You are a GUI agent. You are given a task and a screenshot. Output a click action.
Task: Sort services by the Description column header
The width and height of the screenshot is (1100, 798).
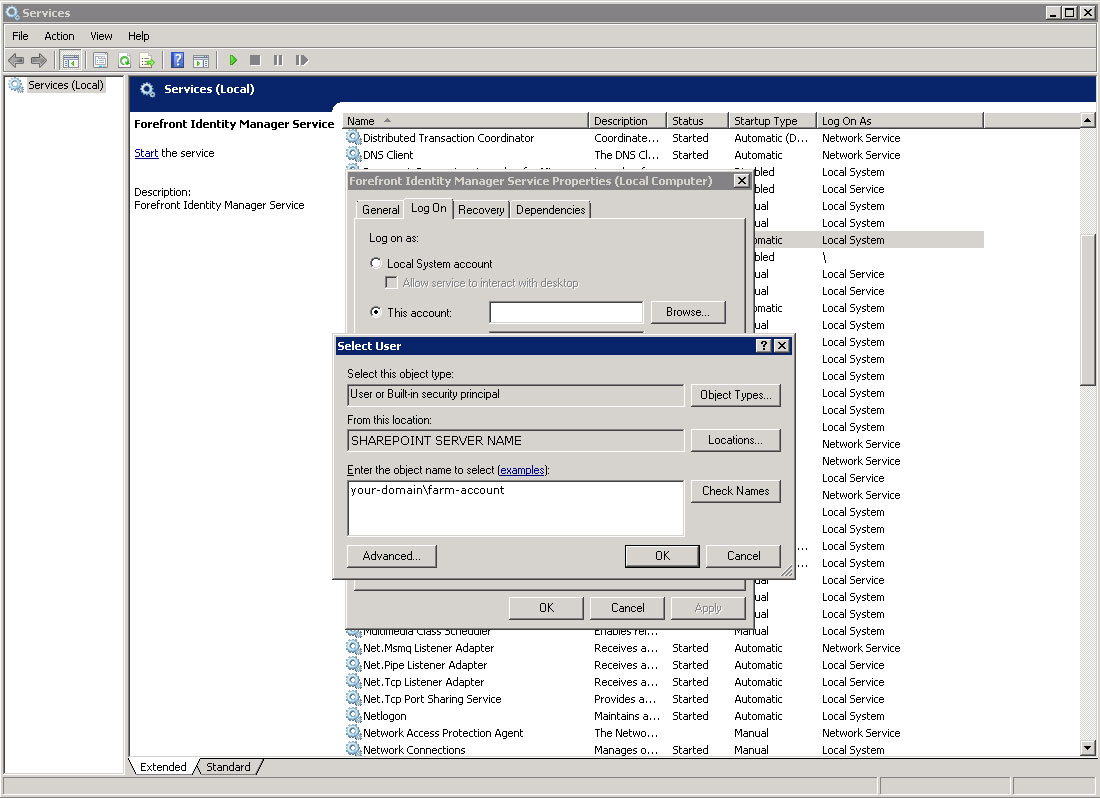coord(627,121)
